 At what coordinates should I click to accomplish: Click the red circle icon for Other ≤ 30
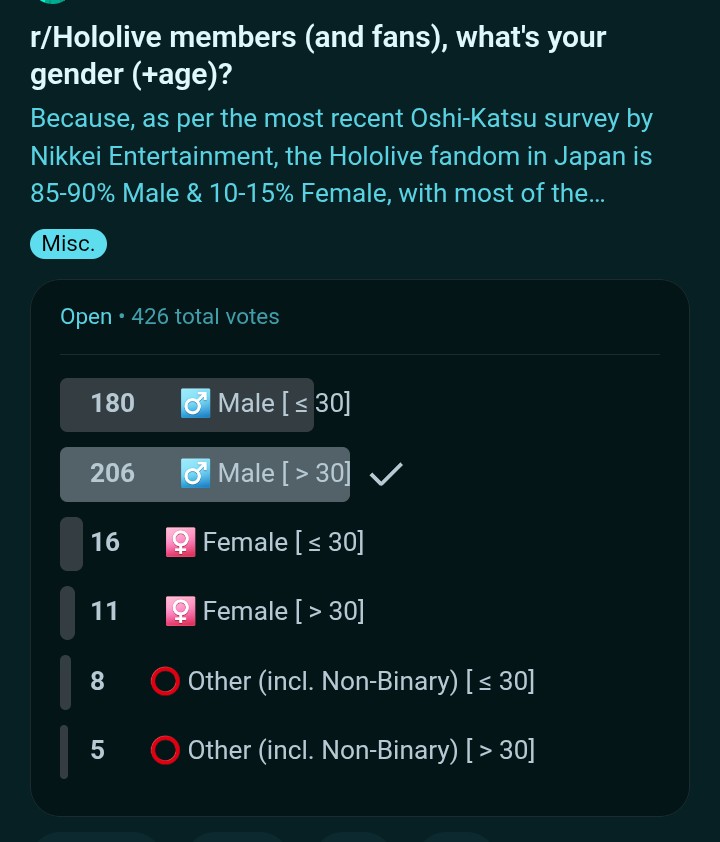165,682
